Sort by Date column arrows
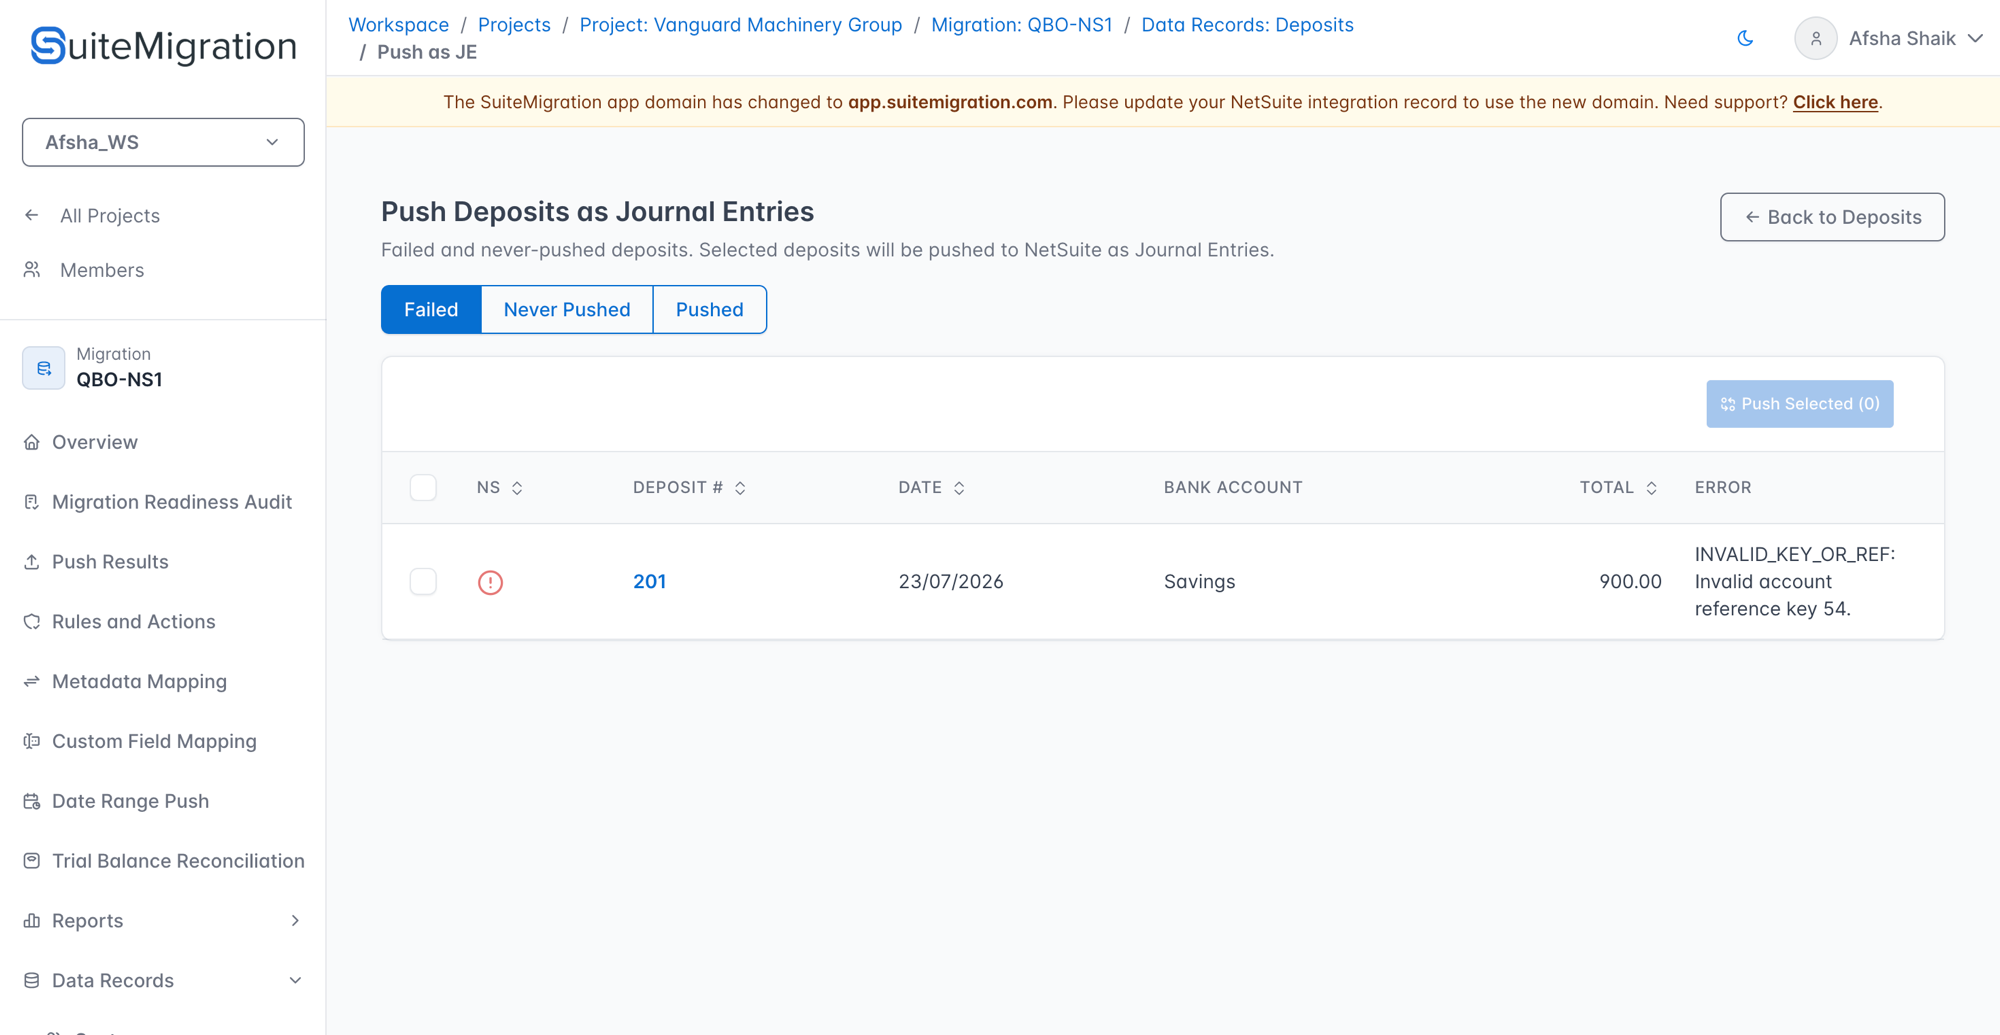This screenshot has height=1035, width=2000. (x=959, y=488)
